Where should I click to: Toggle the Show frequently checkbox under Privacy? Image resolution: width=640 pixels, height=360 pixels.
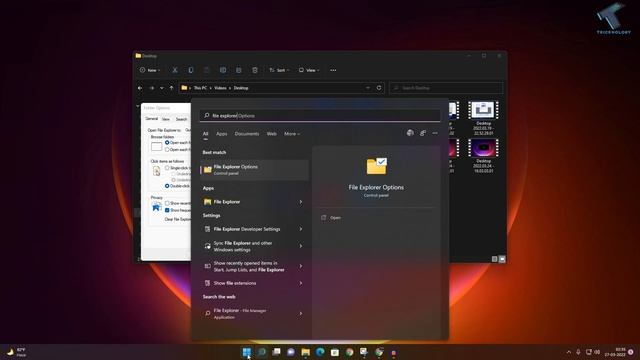point(167,210)
